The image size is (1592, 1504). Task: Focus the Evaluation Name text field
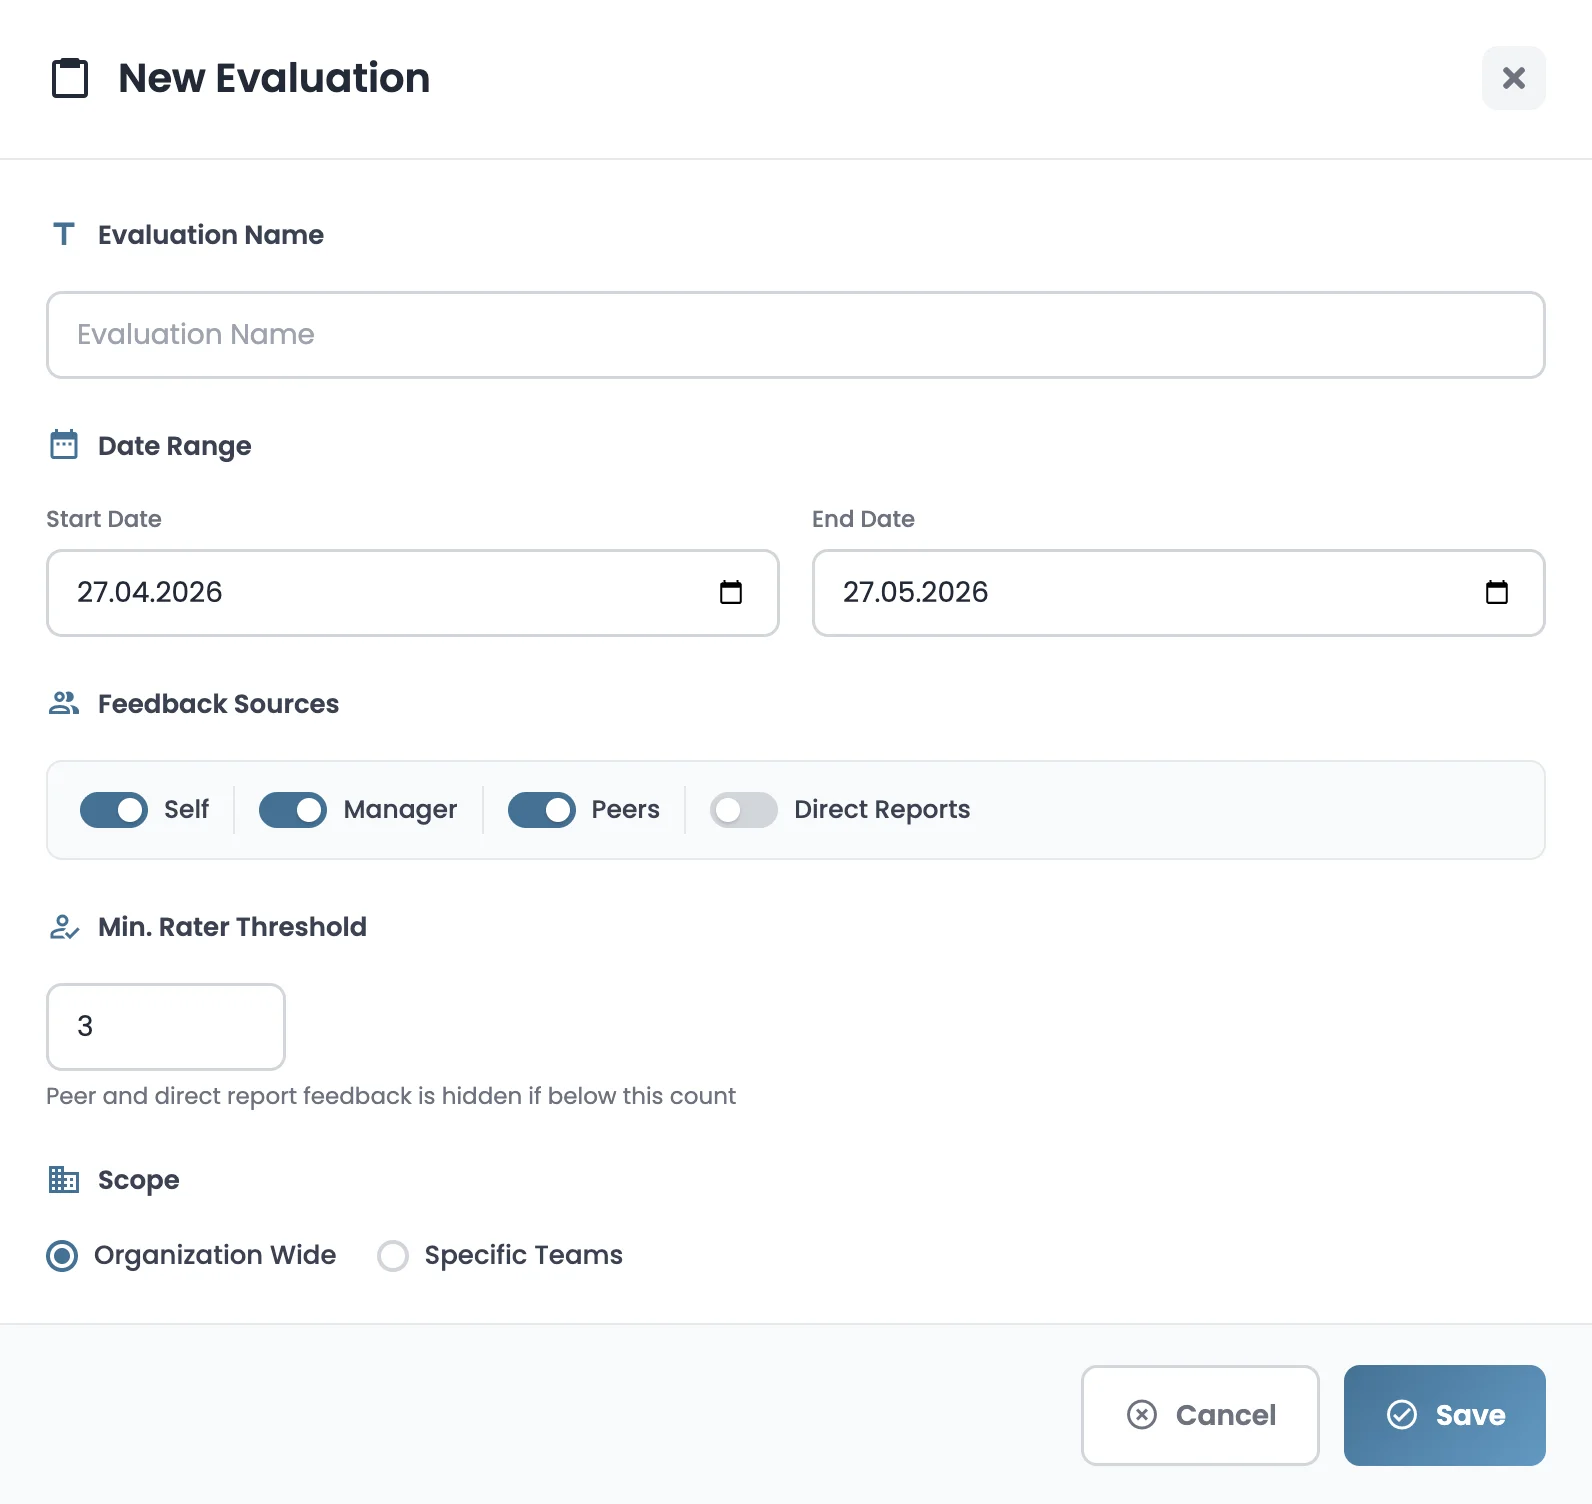pos(795,335)
